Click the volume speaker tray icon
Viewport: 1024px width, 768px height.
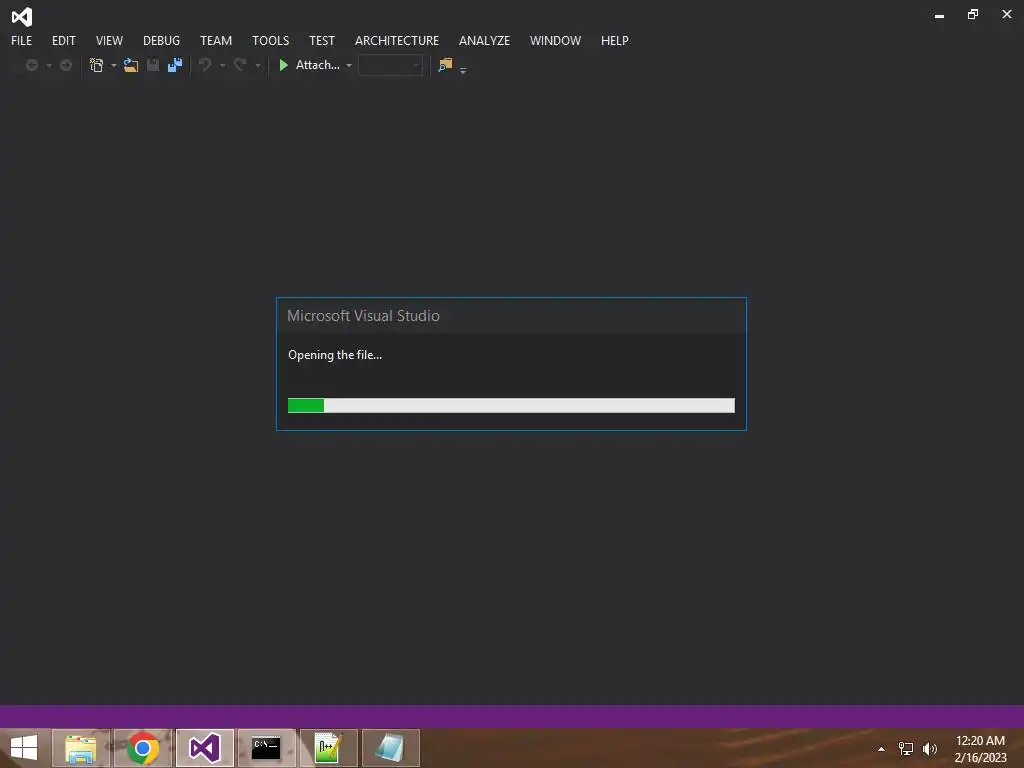coord(929,748)
